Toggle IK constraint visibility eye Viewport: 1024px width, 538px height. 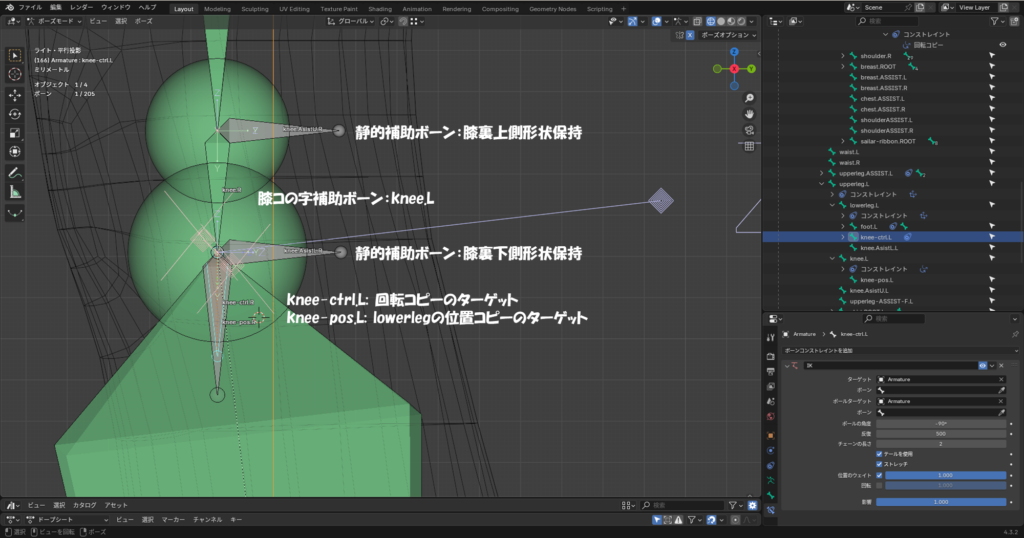(983, 366)
